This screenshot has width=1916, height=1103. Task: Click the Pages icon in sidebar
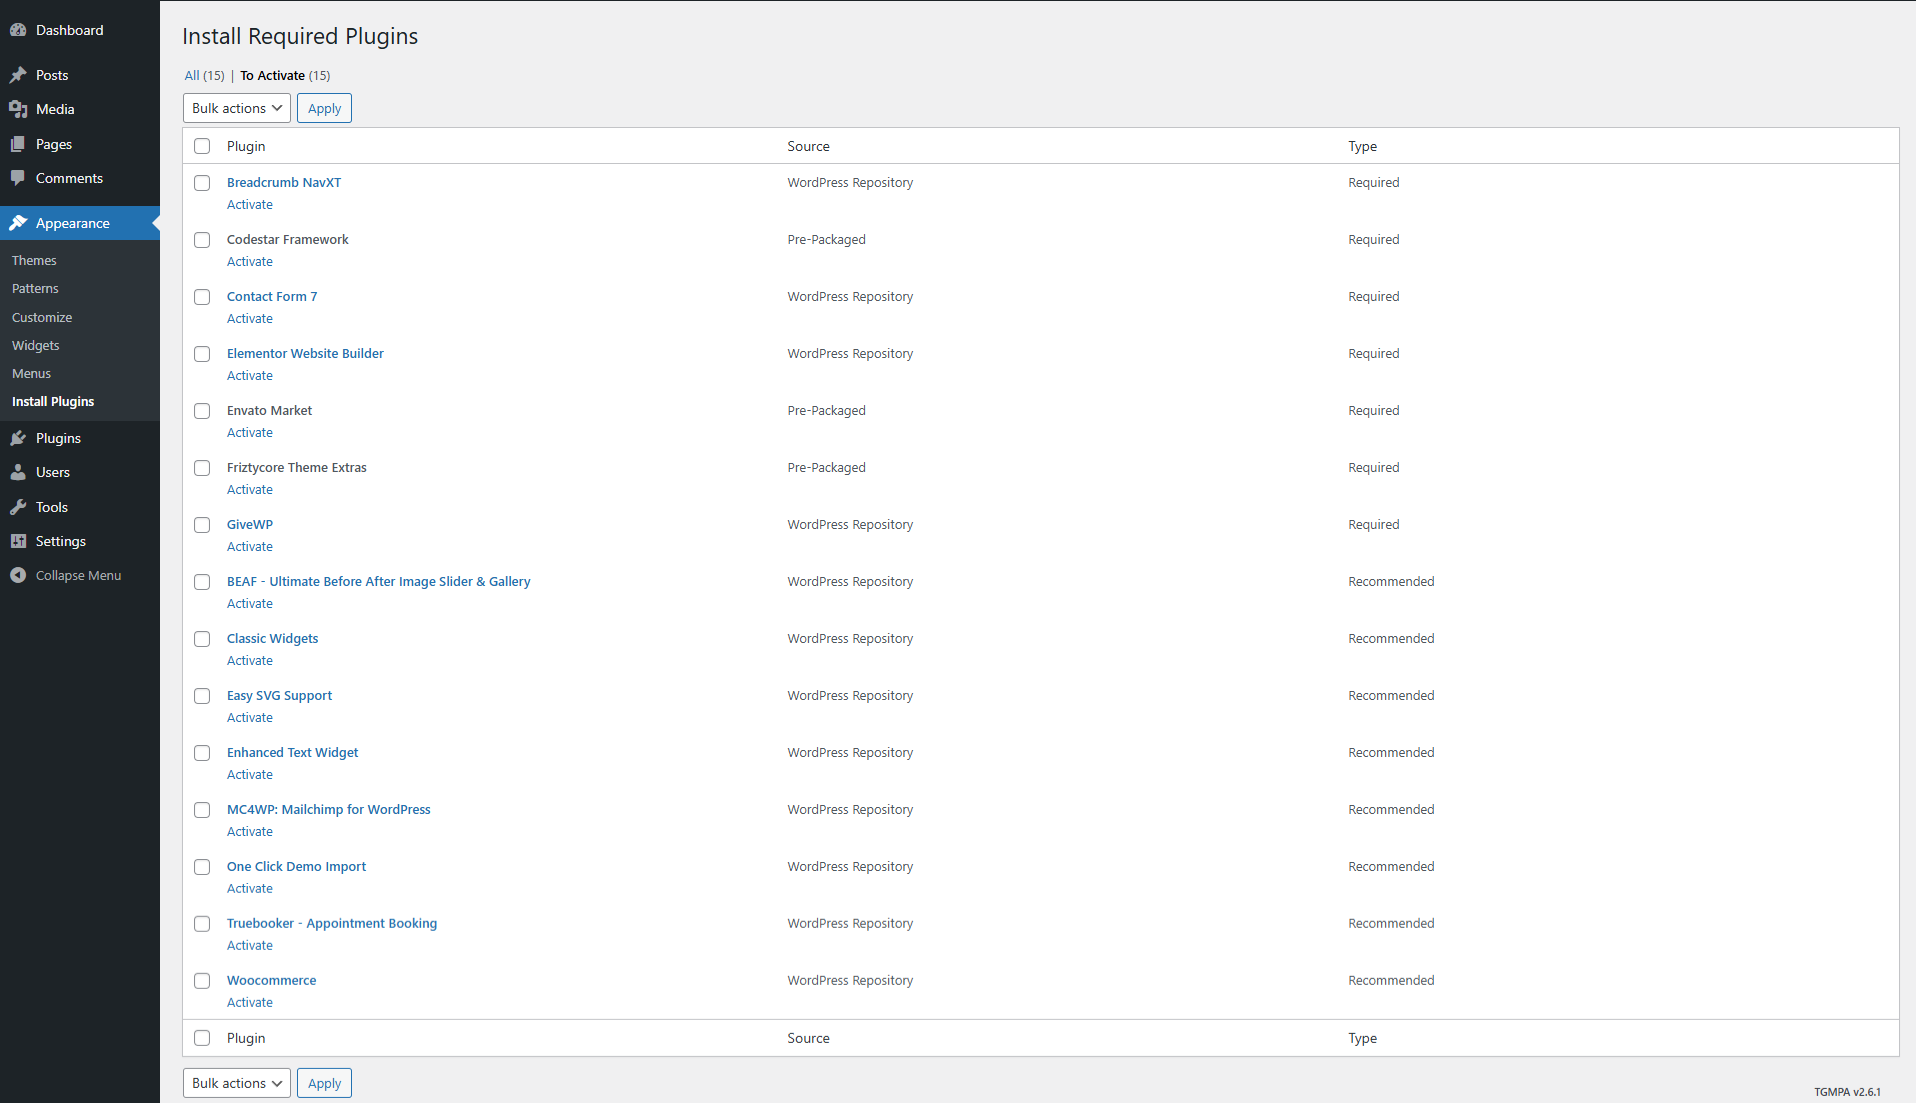pyautogui.click(x=18, y=144)
